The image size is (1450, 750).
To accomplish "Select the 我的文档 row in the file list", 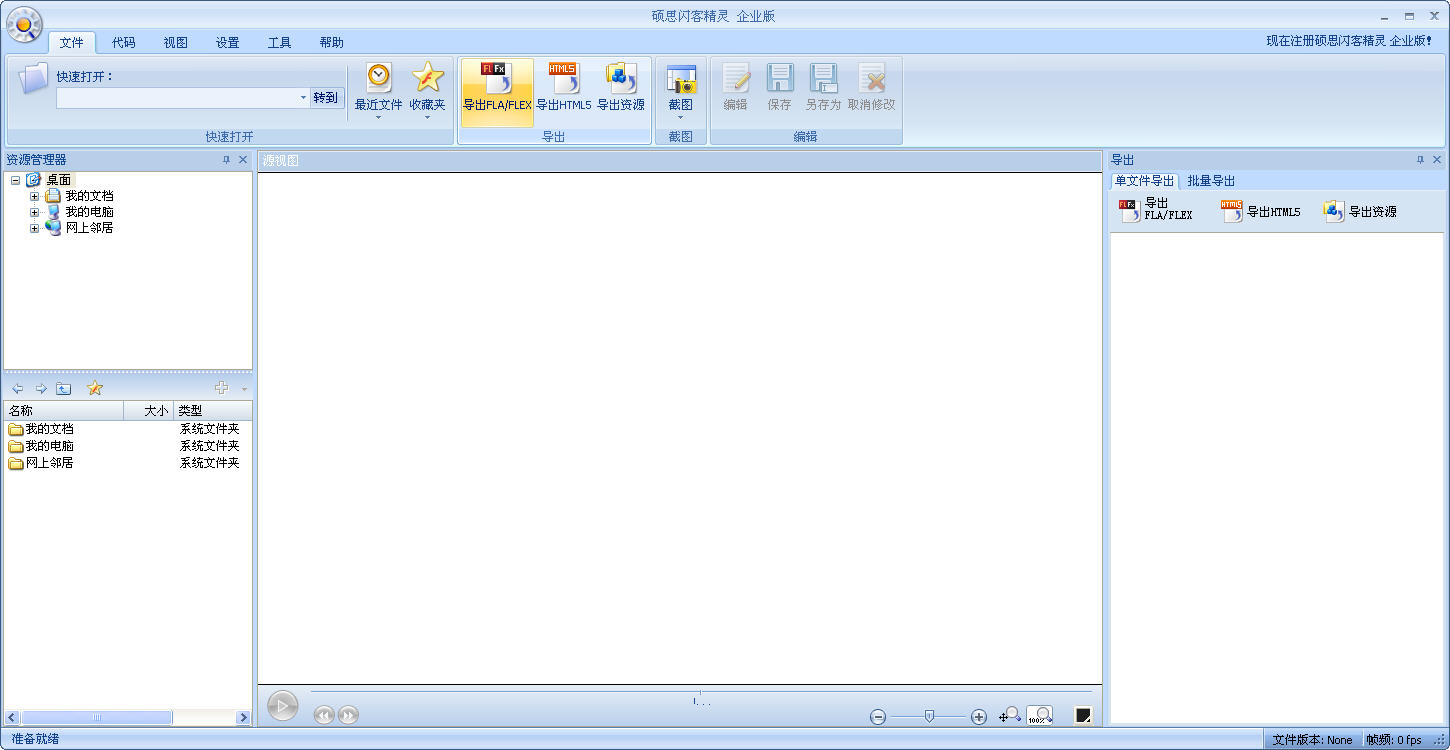I will [x=128, y=429].
